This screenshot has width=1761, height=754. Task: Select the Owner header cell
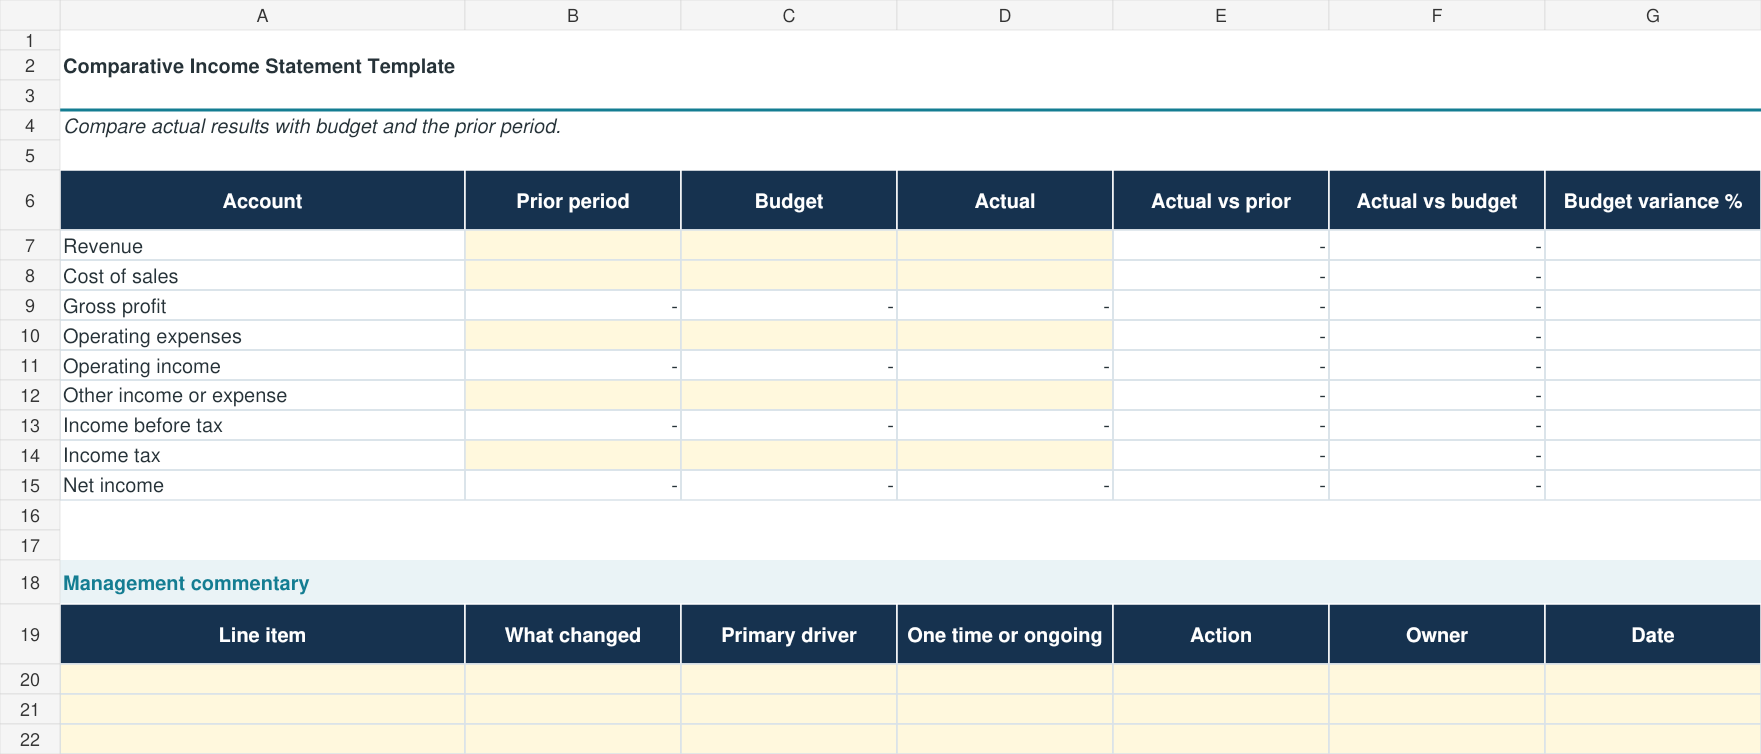point(1437,635)
